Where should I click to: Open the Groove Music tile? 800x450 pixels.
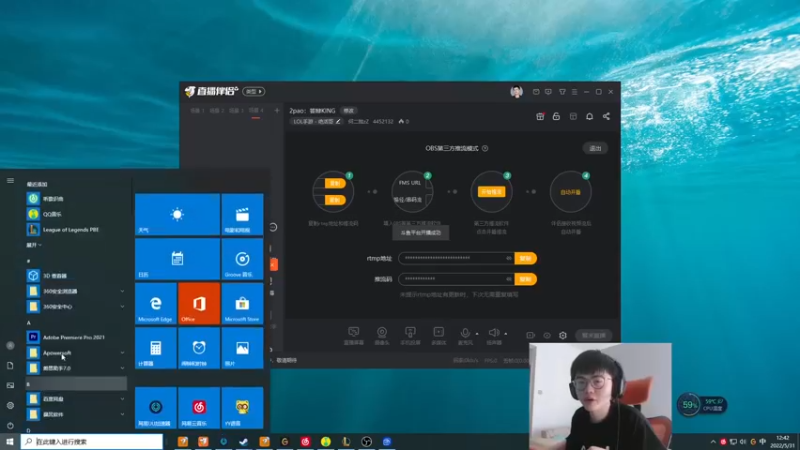pos(242,259)
